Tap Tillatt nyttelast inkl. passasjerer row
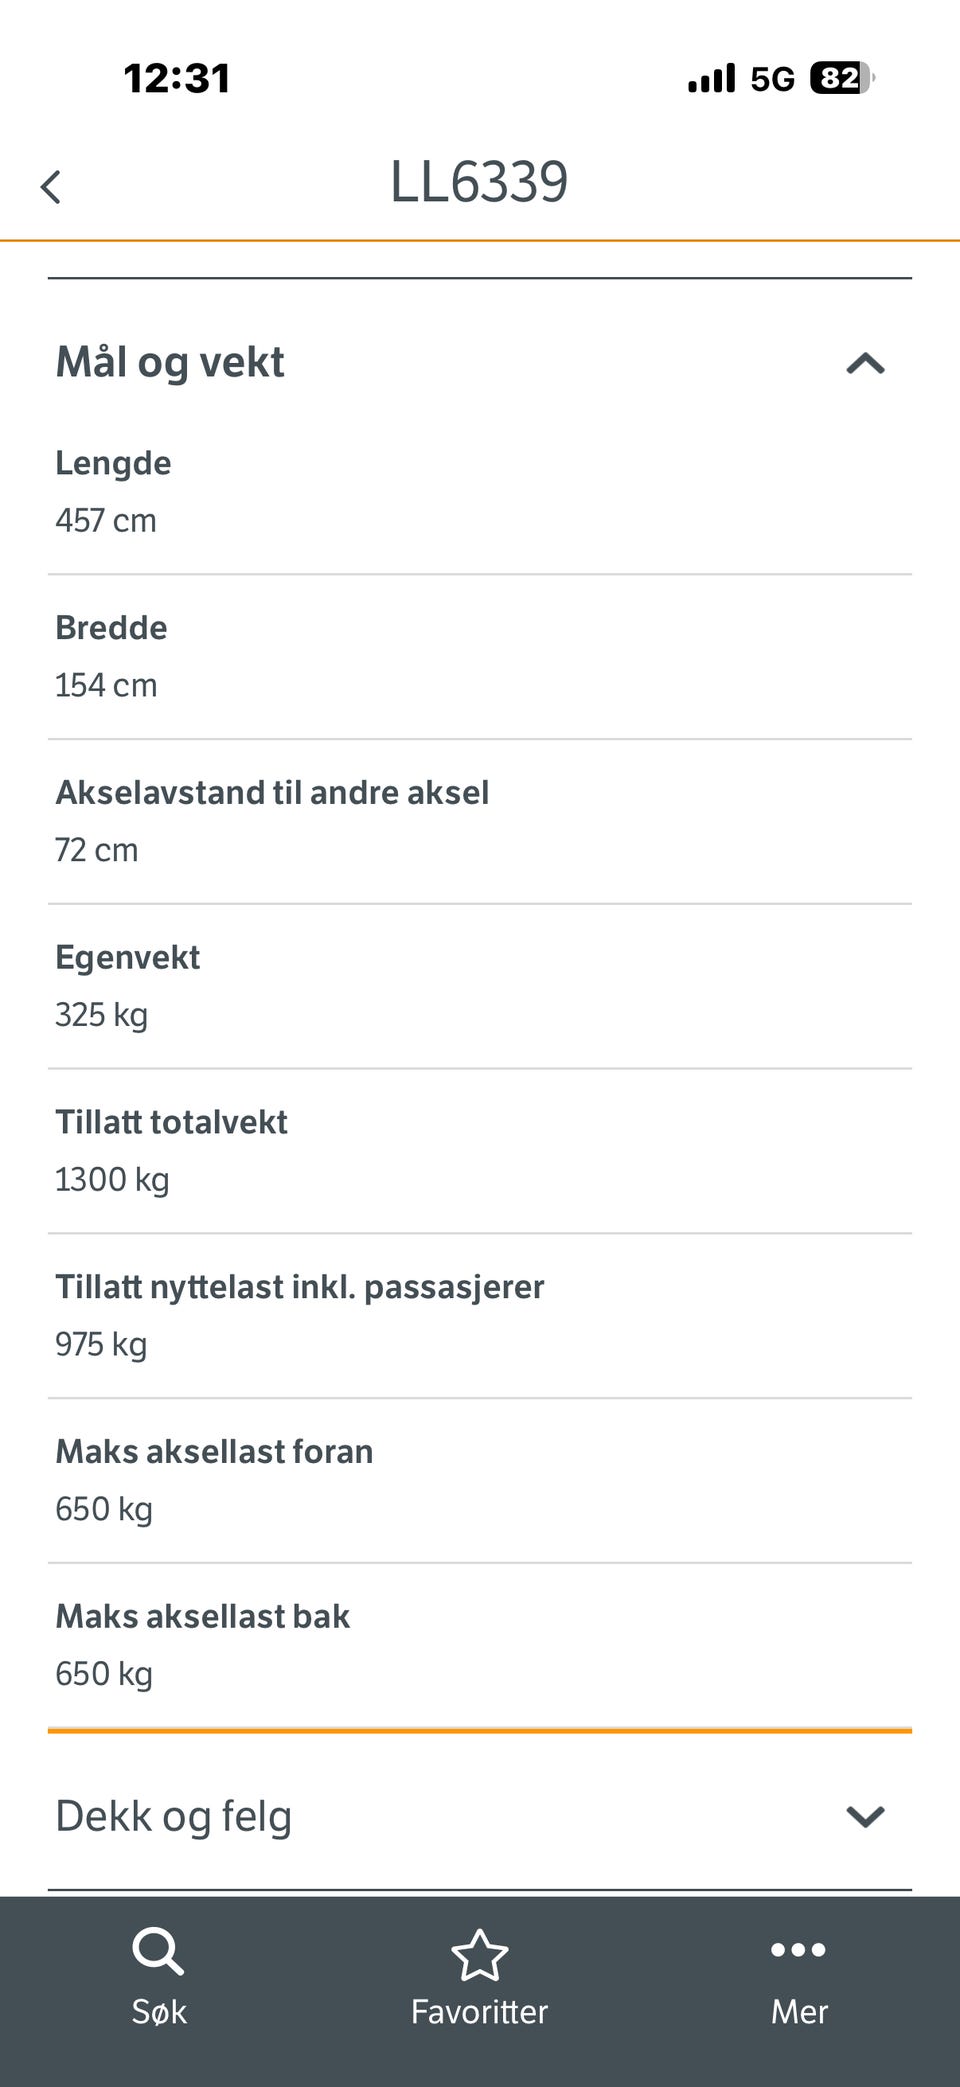Screen dimensions: 960x2087 (x=479, y=1315)
